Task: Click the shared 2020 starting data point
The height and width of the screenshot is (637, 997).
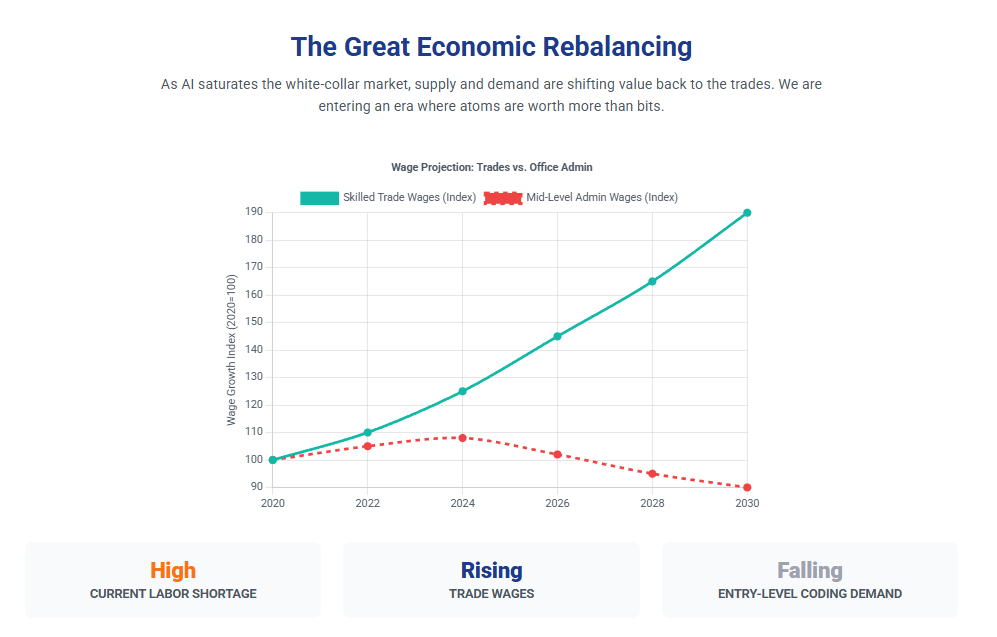Action: (272, 460)
